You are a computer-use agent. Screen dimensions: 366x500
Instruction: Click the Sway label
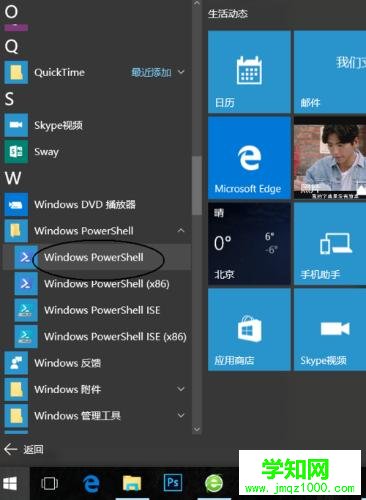coord(46,152)
